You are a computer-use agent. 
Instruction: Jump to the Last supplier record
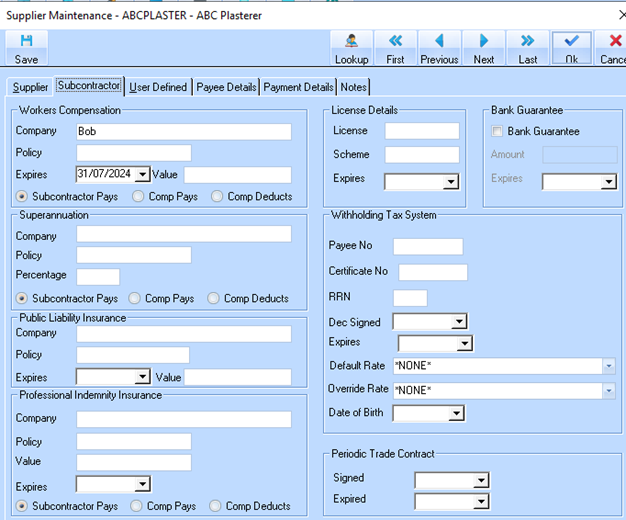pos(527,42)
